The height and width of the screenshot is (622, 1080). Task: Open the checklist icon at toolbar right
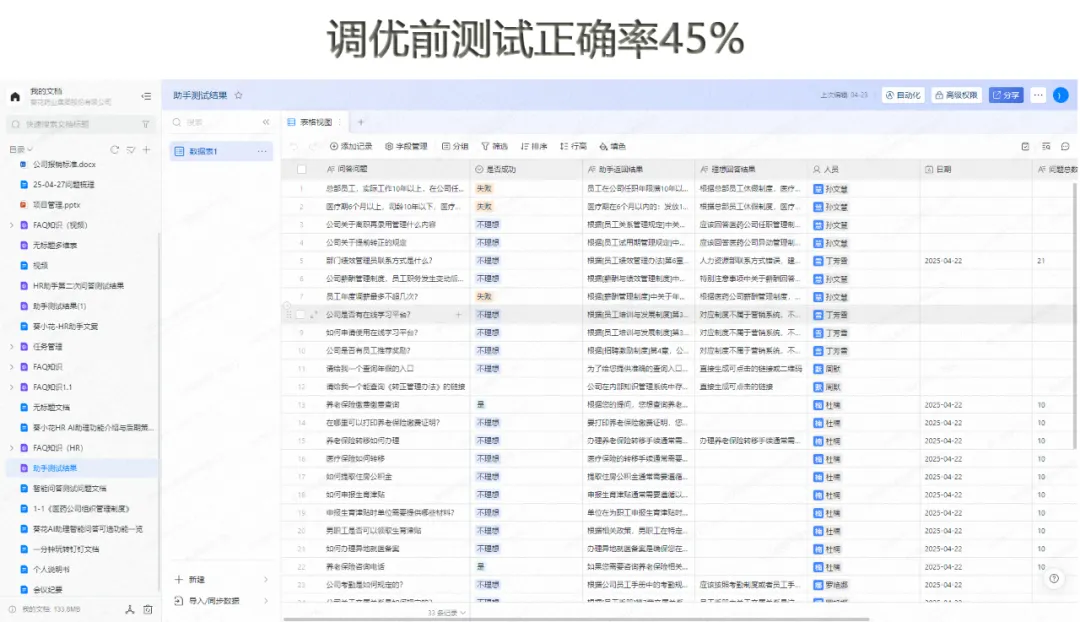pos(1025,146)
